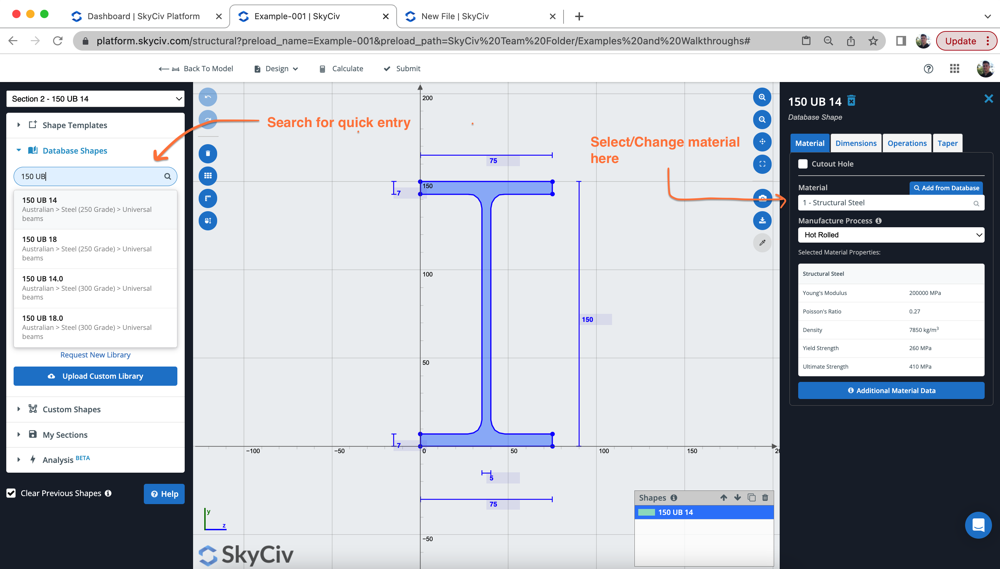1000x569 pixels.
Task: Click info icon beside Clear Previous Shapes
Action: pos(108,493)
